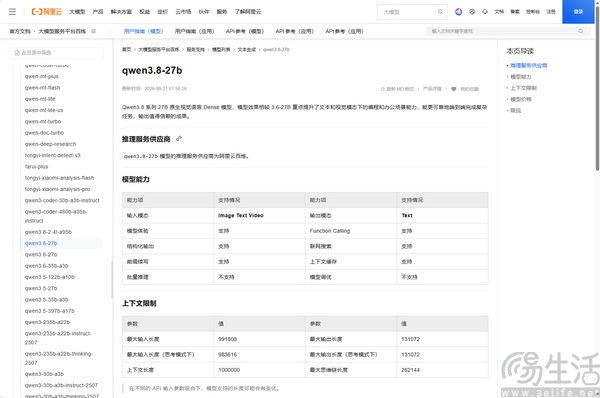Click the magnifier icon in top search box
The height and width of the screenshot is (398, 600).
coord(440,12)
